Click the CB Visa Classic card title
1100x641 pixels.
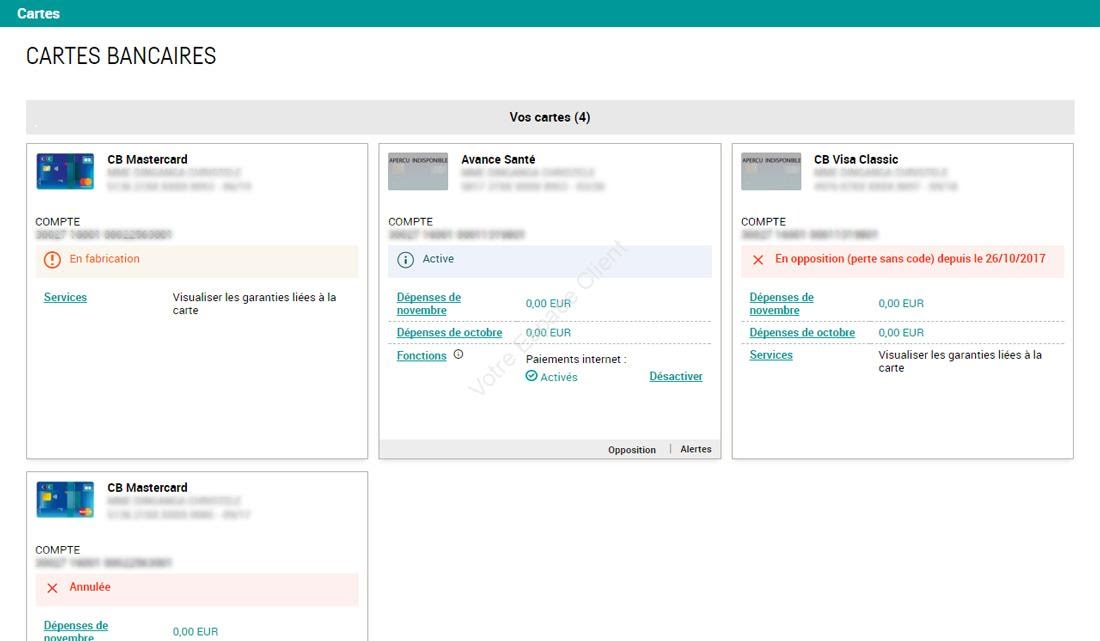(x=856, y=159)
